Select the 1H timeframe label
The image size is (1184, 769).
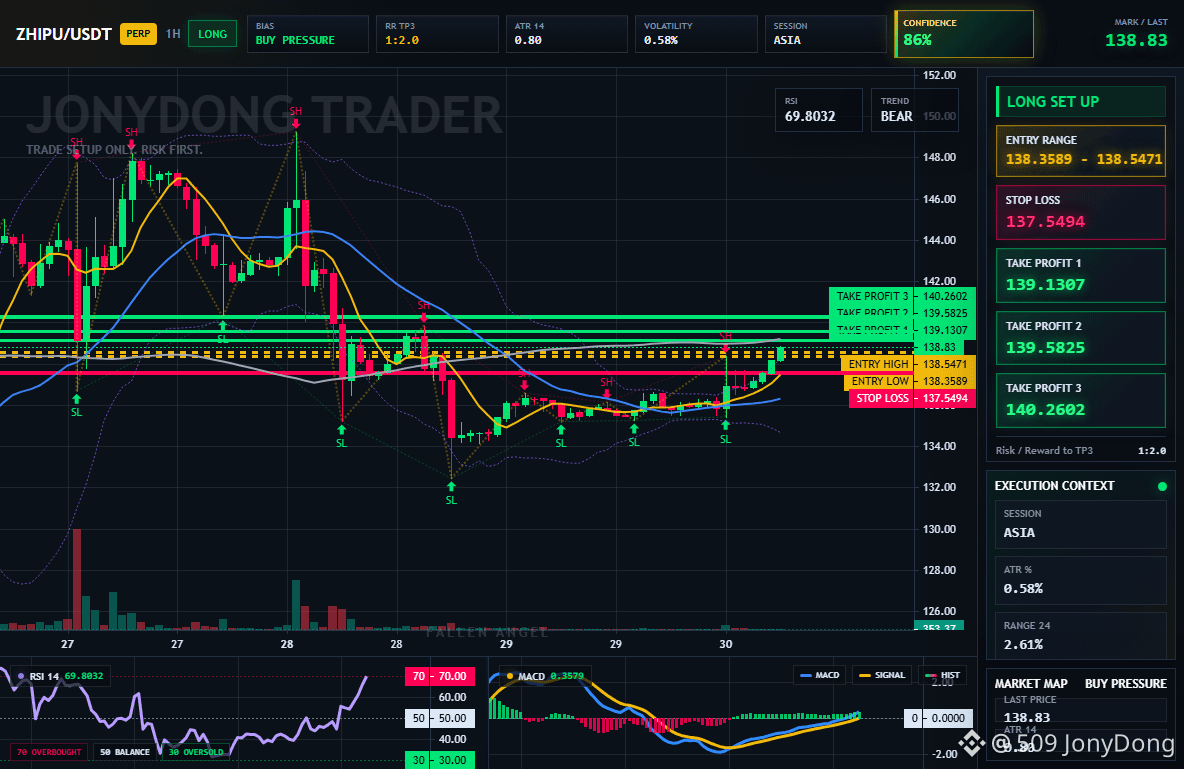click(x=173, y=34)
